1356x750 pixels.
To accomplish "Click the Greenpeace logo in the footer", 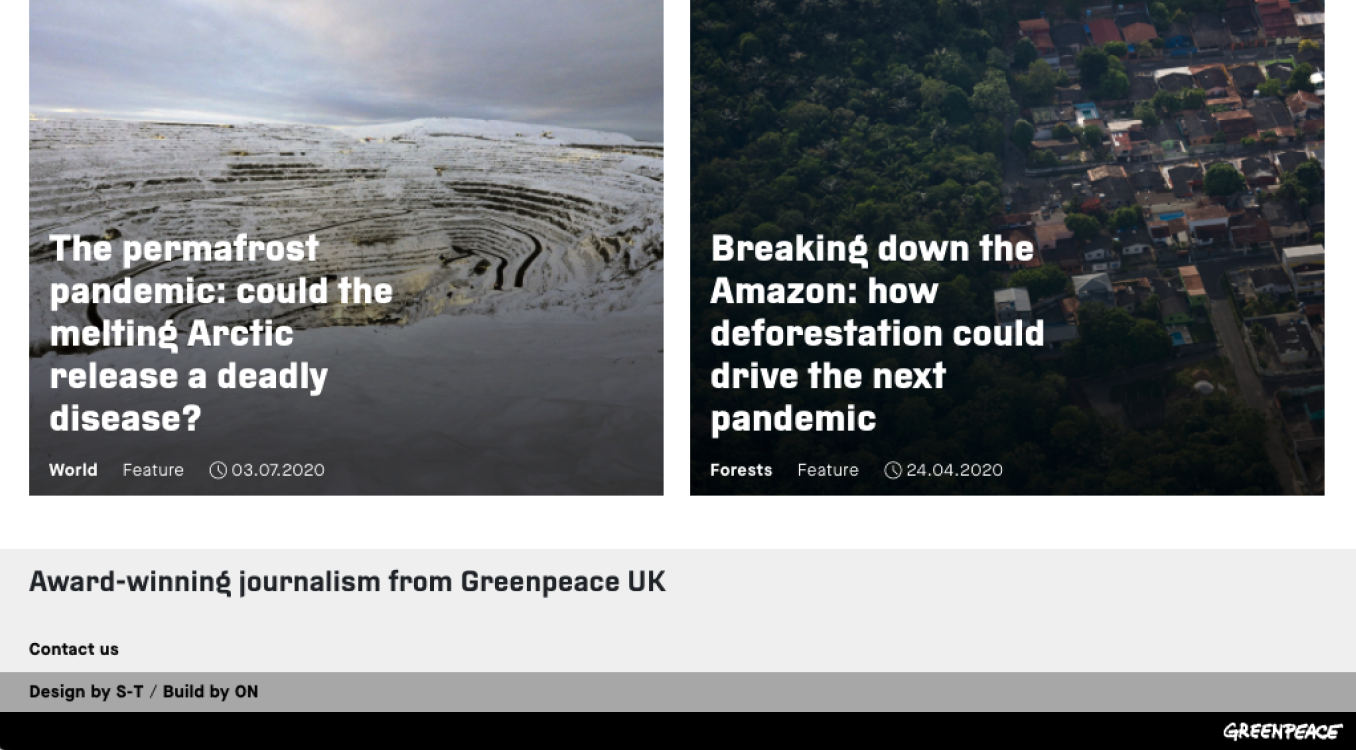I will click(1282, 731).
